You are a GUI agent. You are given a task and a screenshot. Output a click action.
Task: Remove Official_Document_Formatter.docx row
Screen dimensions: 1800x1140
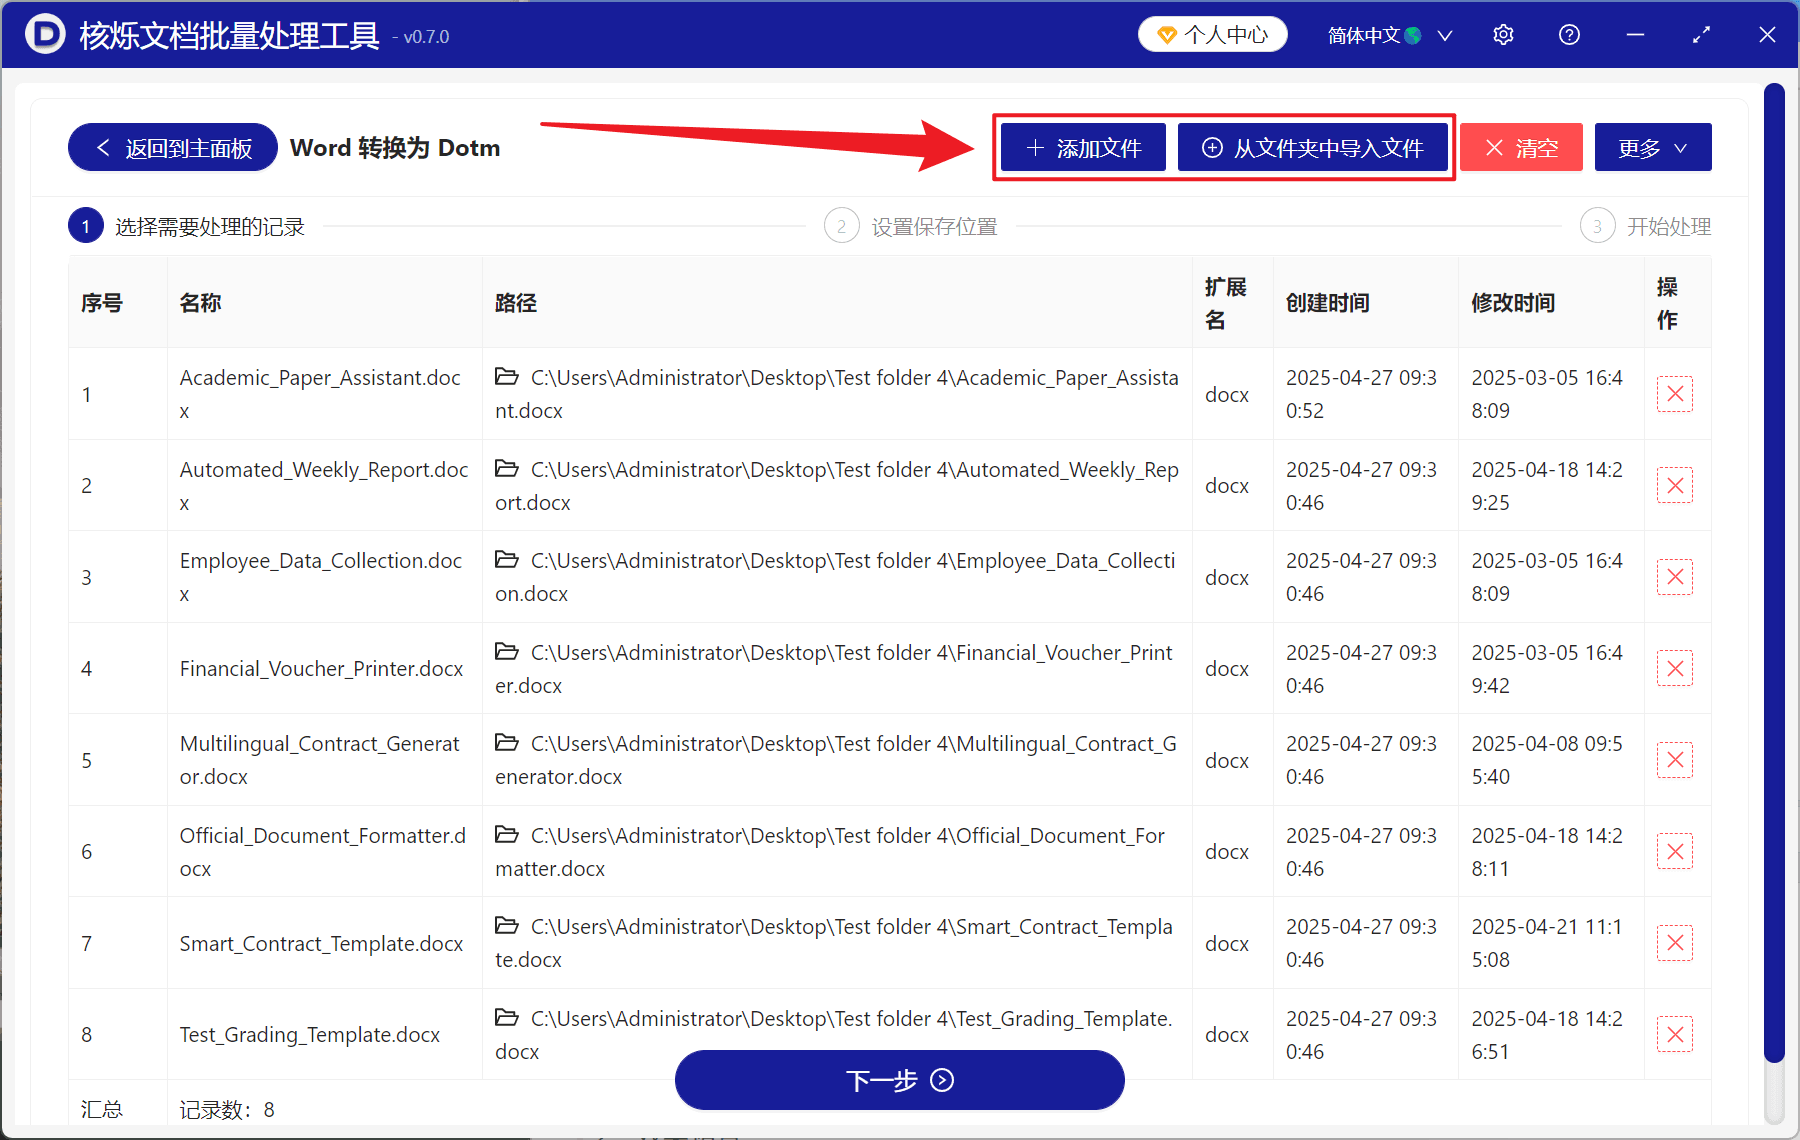[x=1675, y=852]
